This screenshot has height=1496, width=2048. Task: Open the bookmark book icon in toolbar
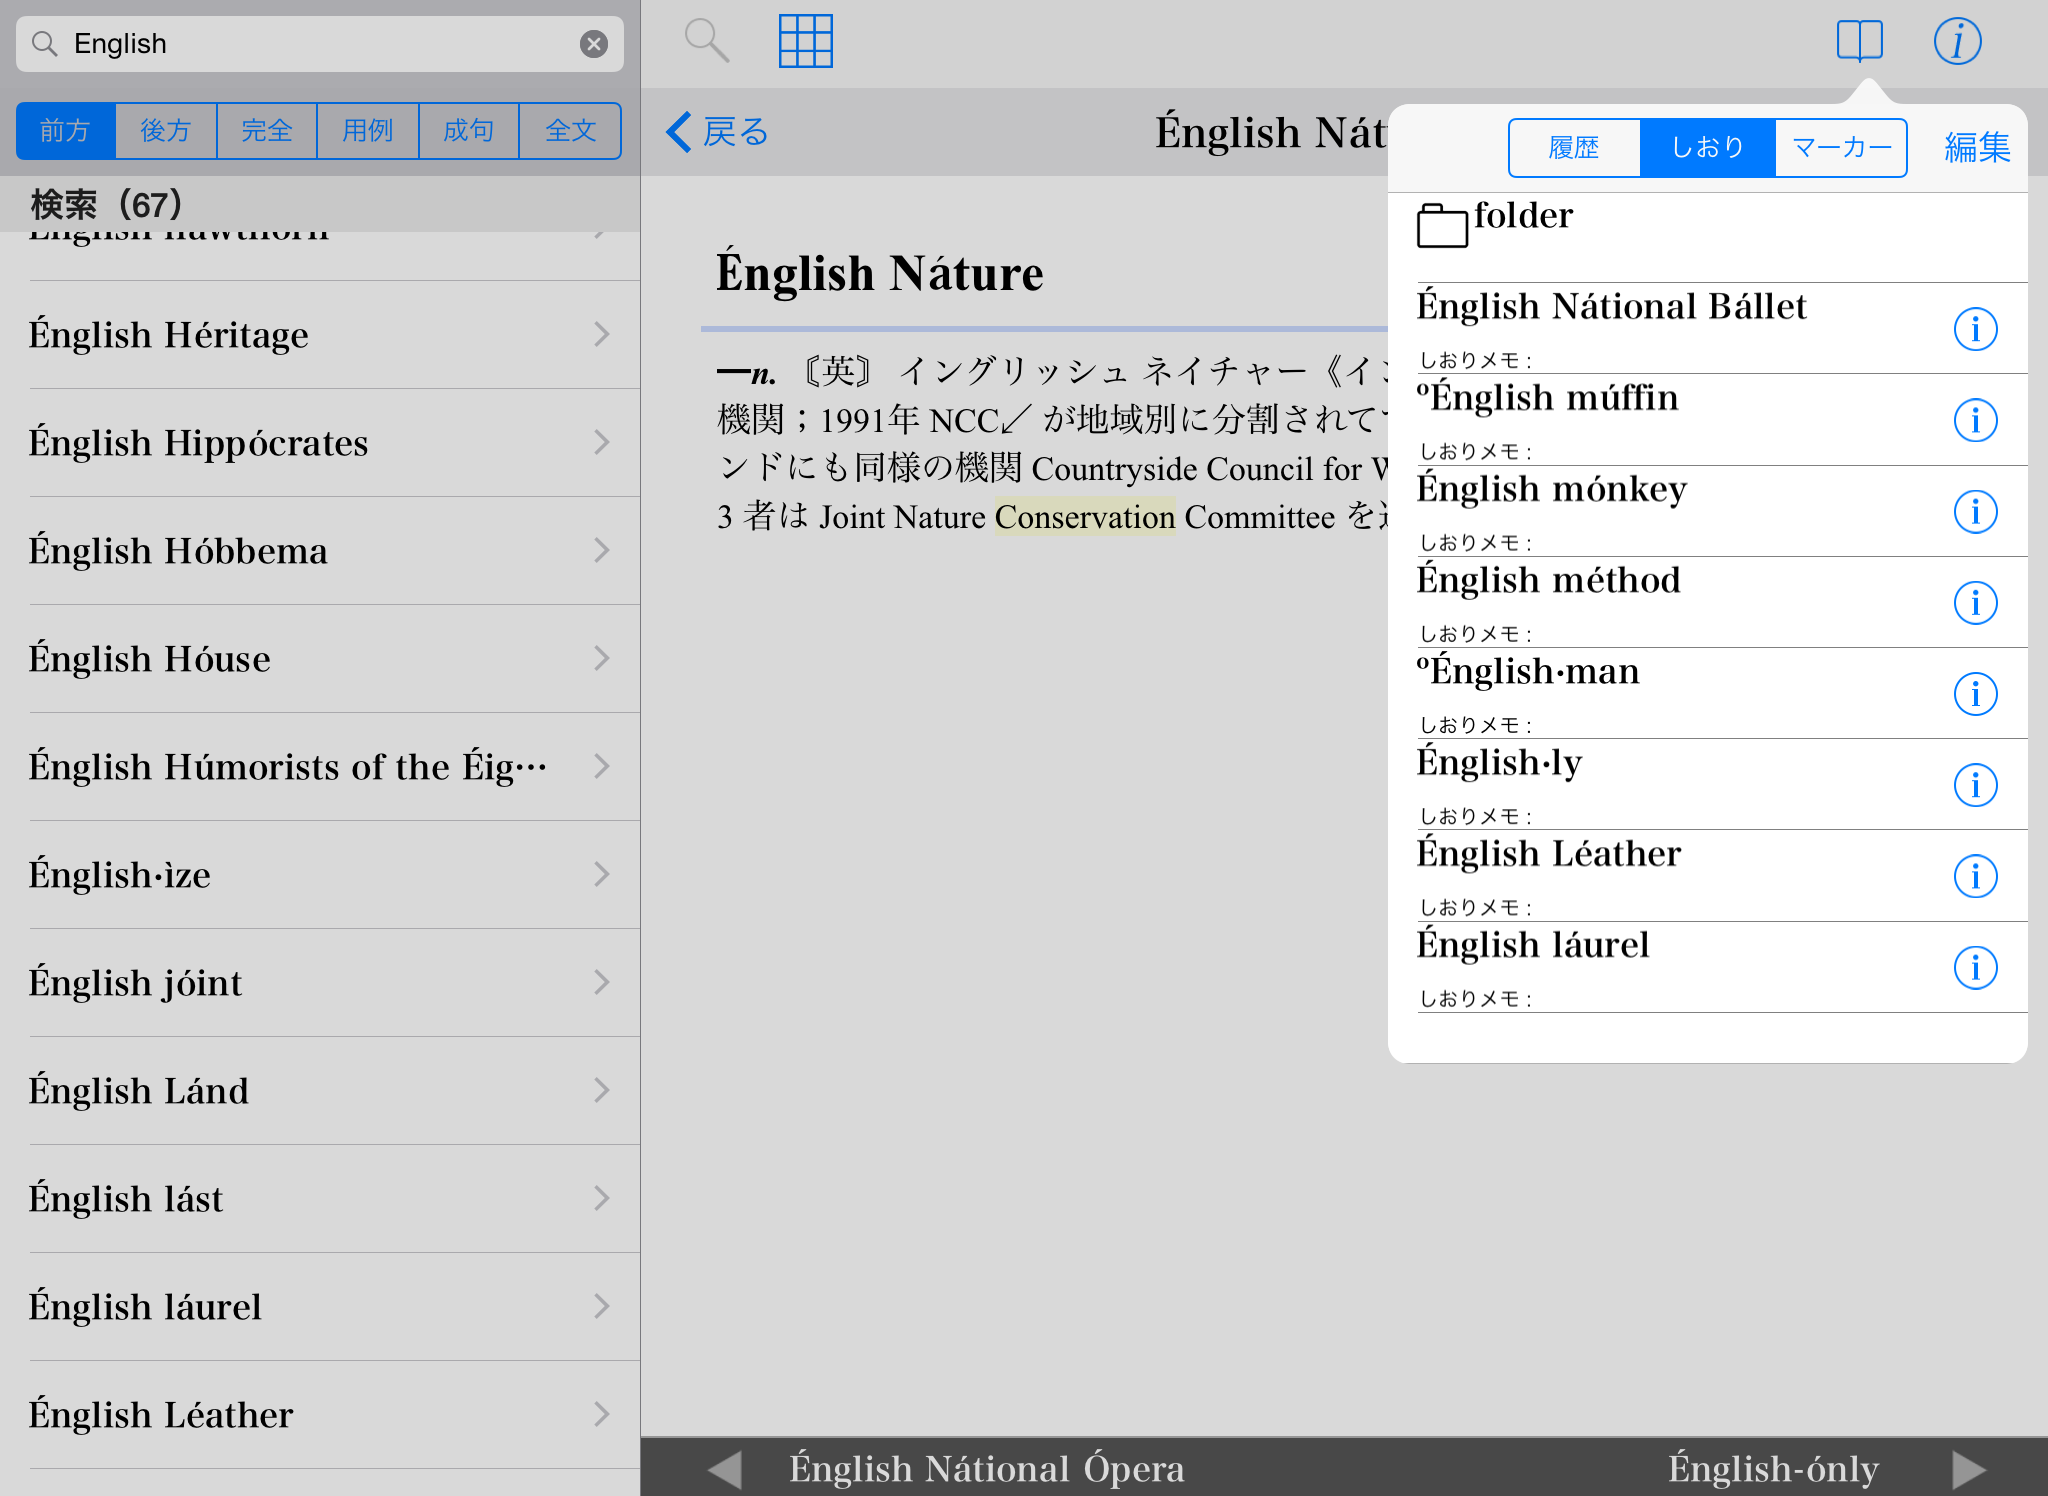(x=1859, y=42)
